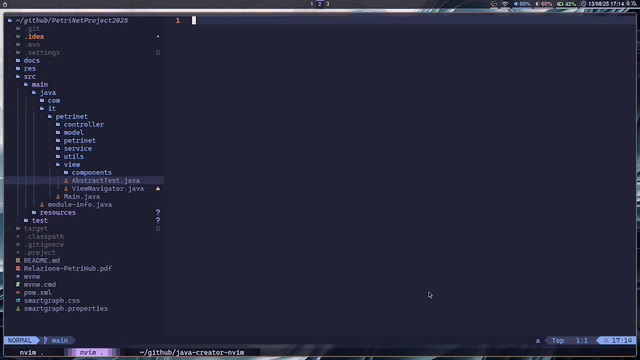
Task: Click the docs folder icon
Action: pos(18,60)
